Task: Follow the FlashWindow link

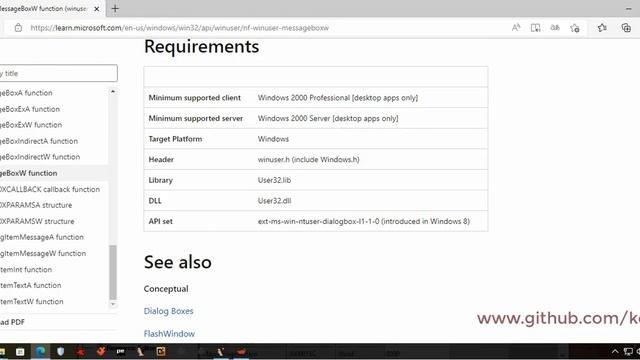Action: [x=169, y=334]
